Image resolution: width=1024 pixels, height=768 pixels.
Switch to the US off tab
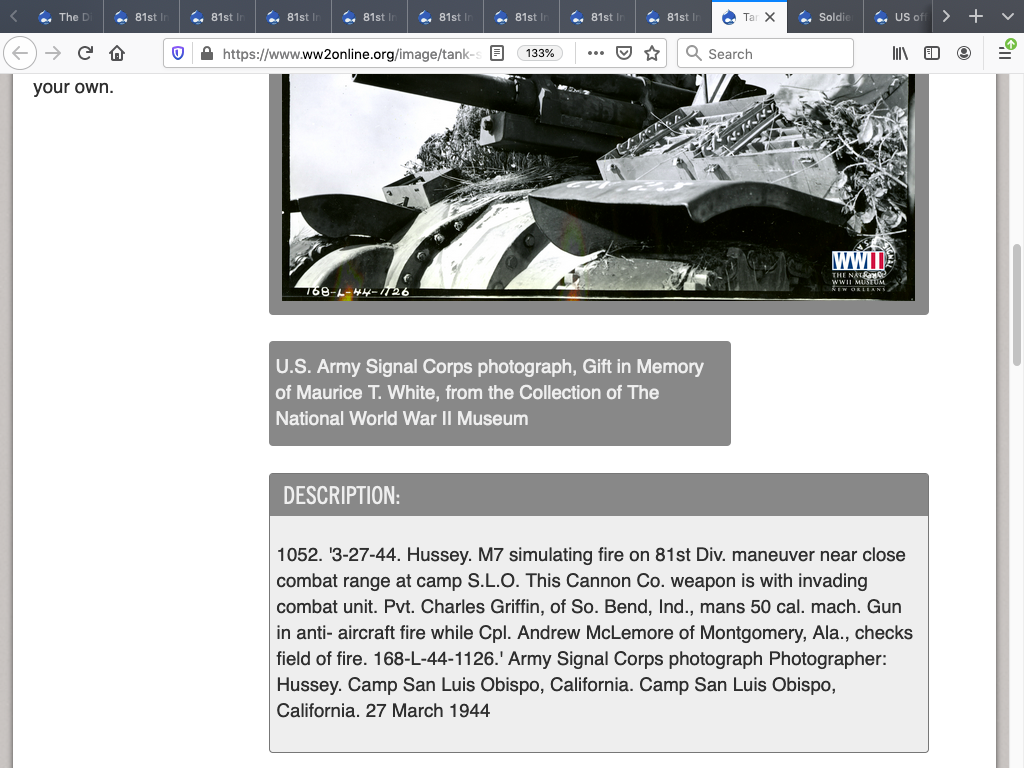pos(900,17)
